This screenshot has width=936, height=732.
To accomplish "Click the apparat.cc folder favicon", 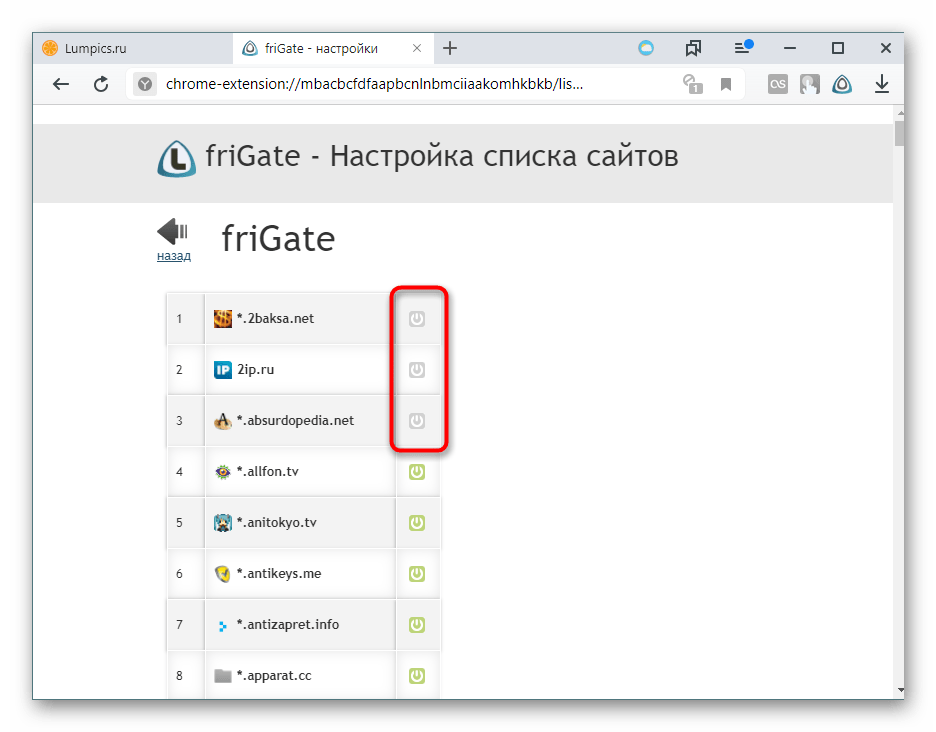I will pos(223,676).
